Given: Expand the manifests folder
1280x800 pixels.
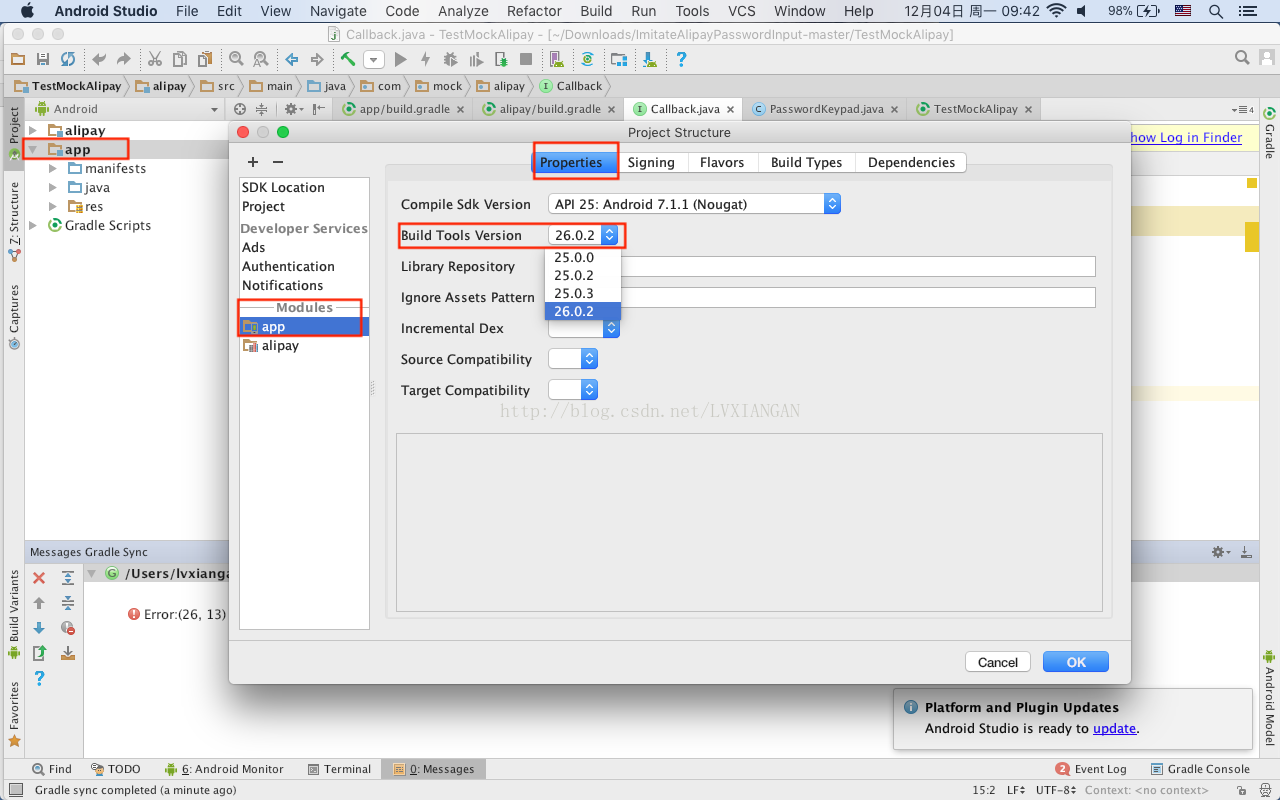Looking at the screenshot, I should point(53,169).
